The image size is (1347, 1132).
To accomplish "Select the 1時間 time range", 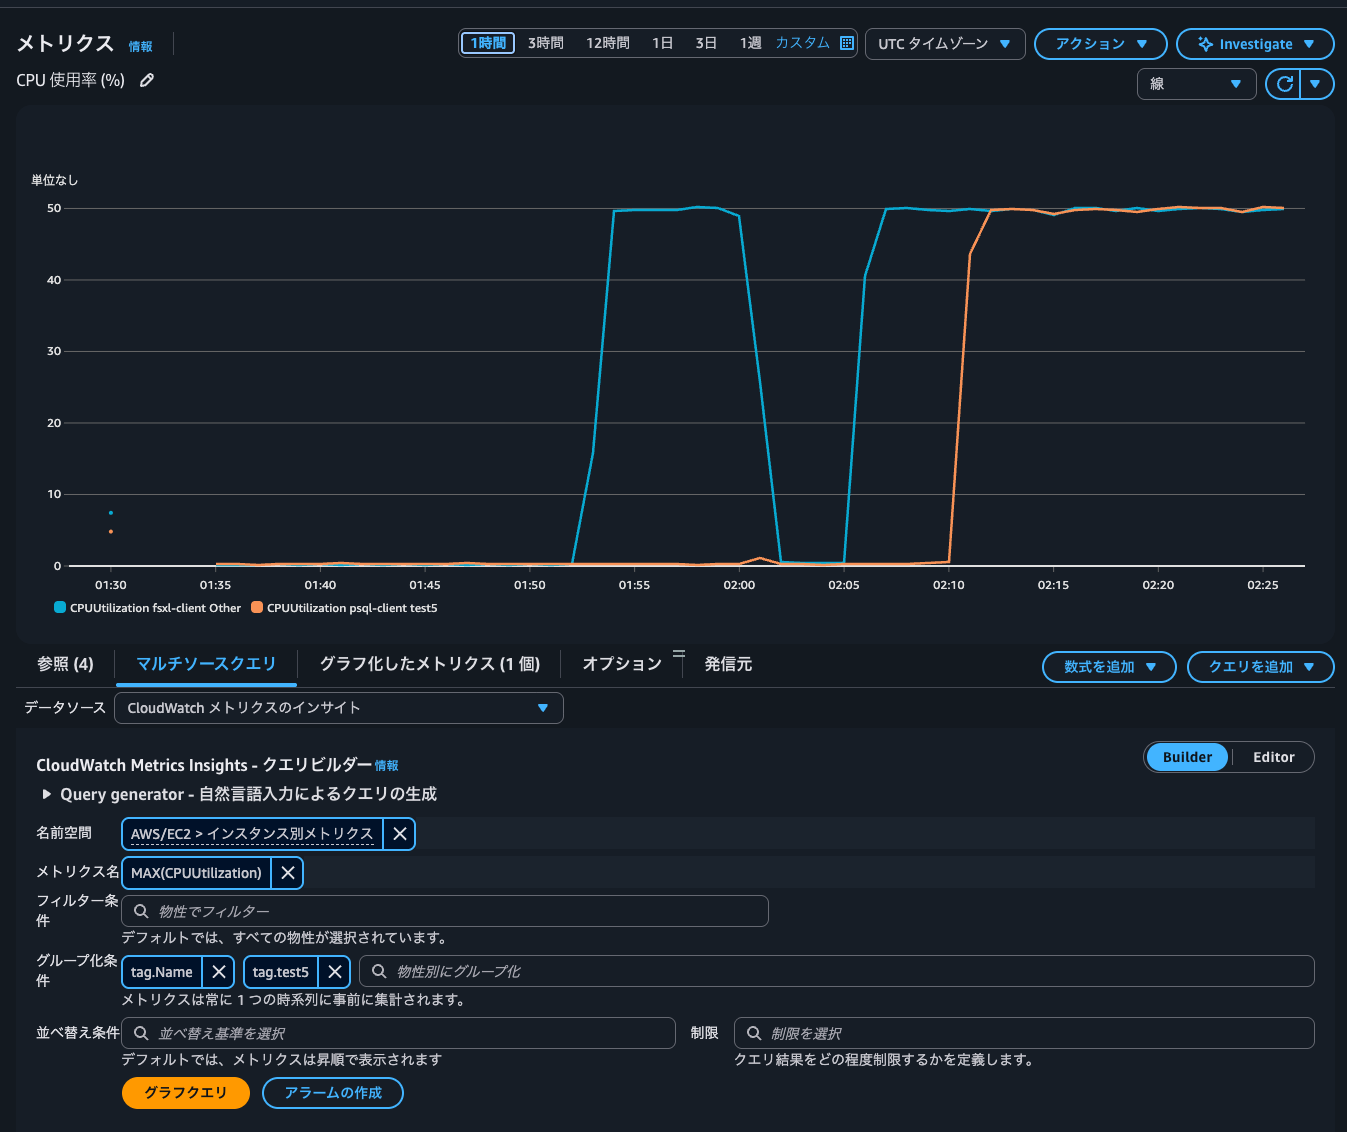I will (x=488, y=43).
